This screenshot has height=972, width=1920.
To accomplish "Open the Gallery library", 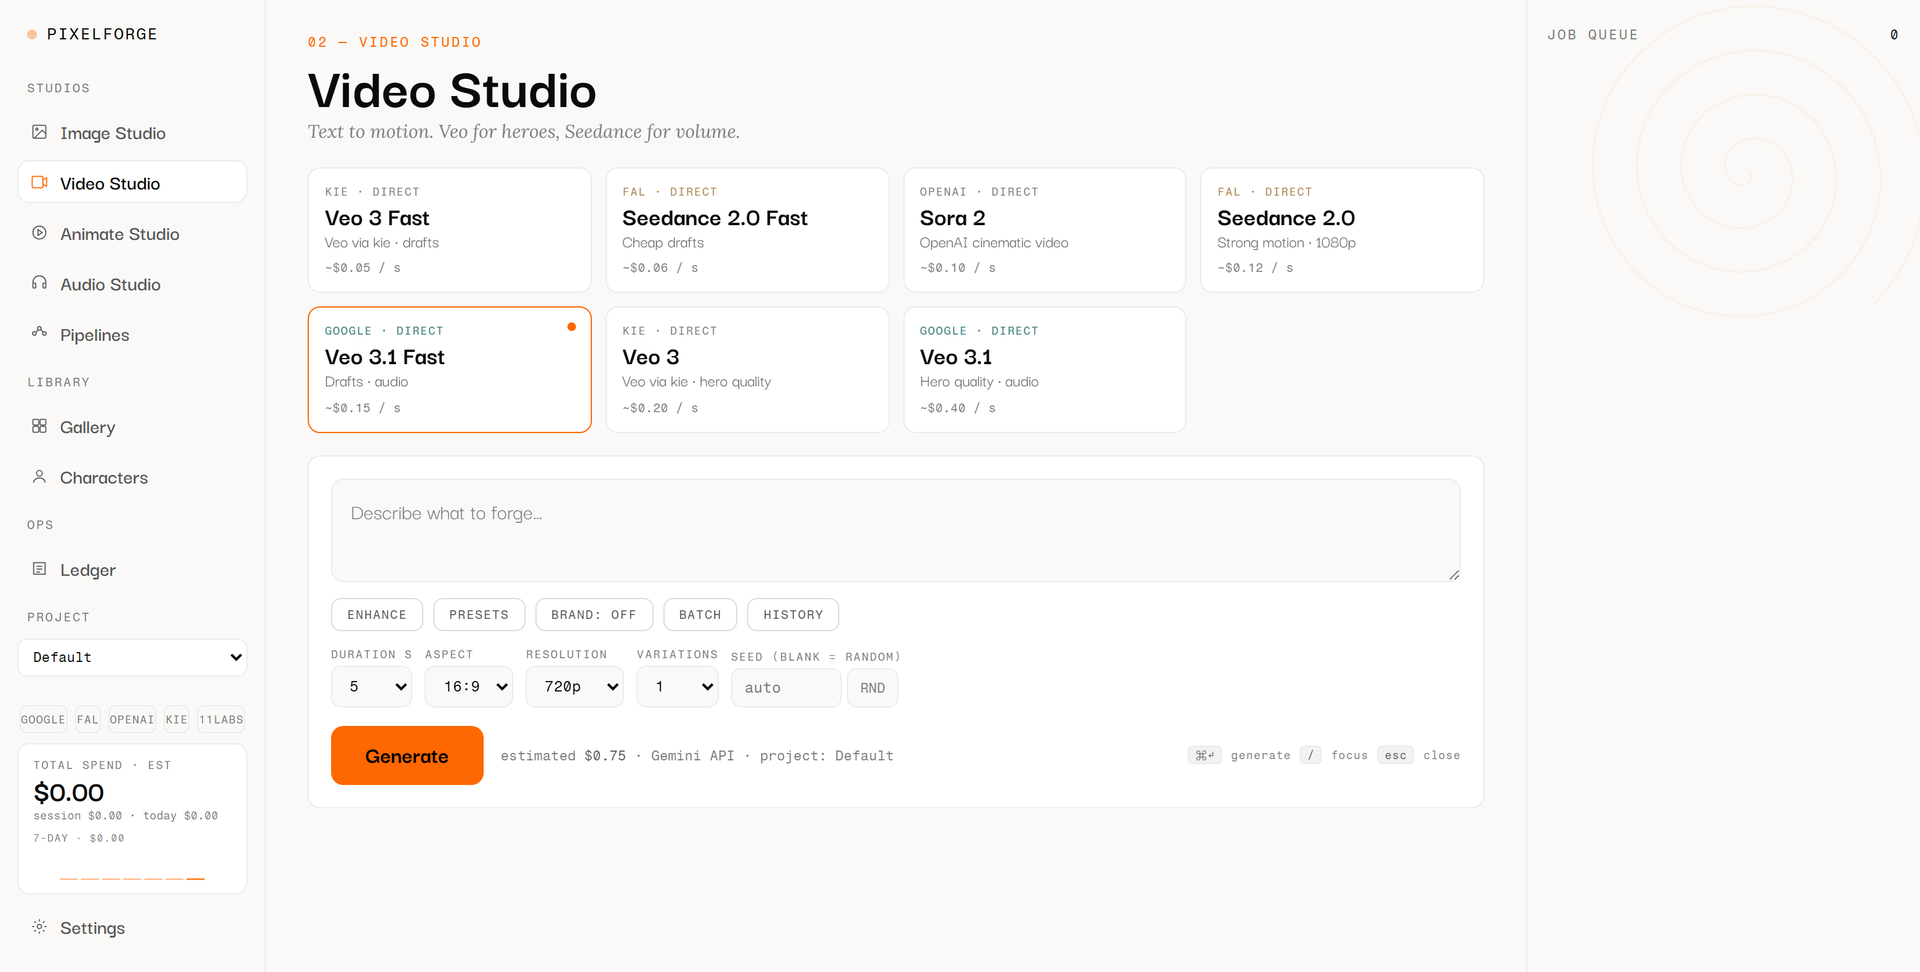I will click(132, 427).
